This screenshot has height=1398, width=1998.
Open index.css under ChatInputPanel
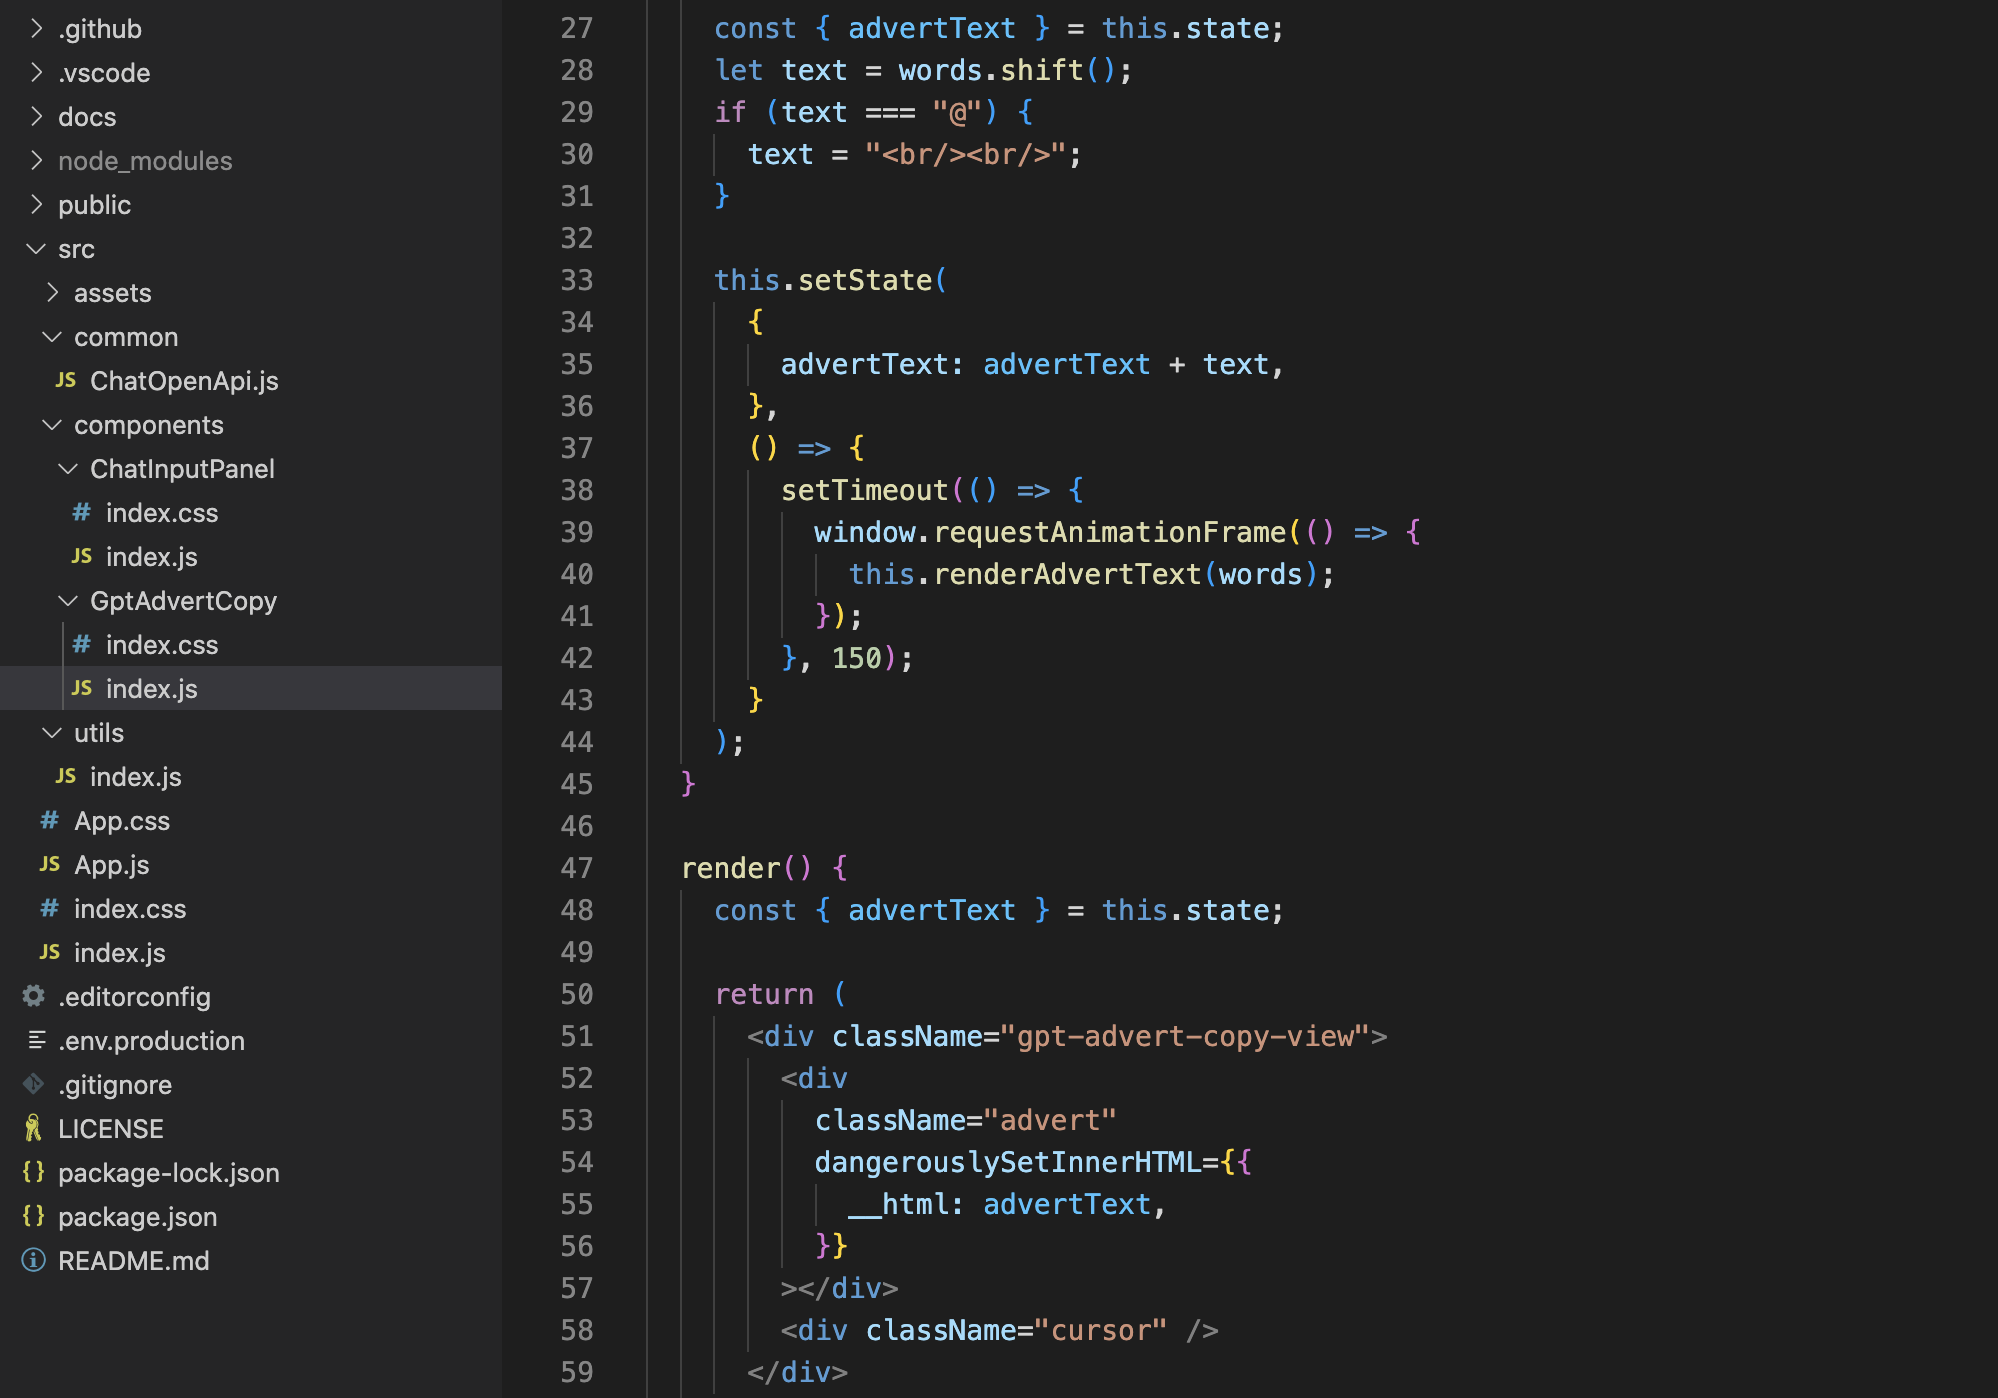point(161,512)
